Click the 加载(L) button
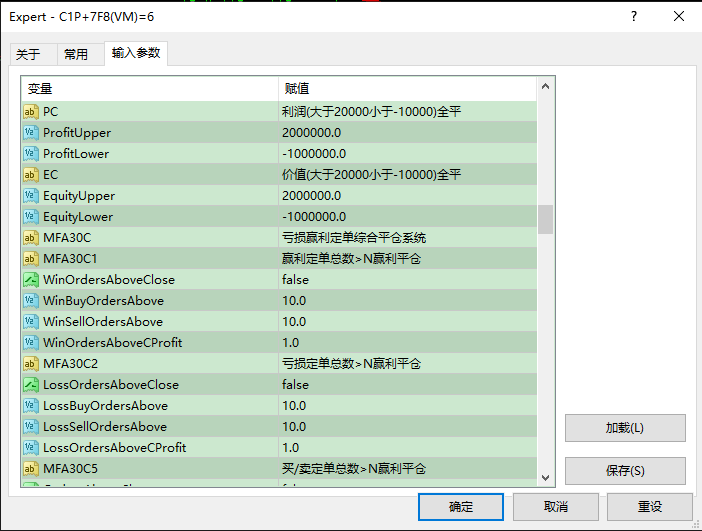Screen dimensions: 702x531 click(x=625, y=428)
